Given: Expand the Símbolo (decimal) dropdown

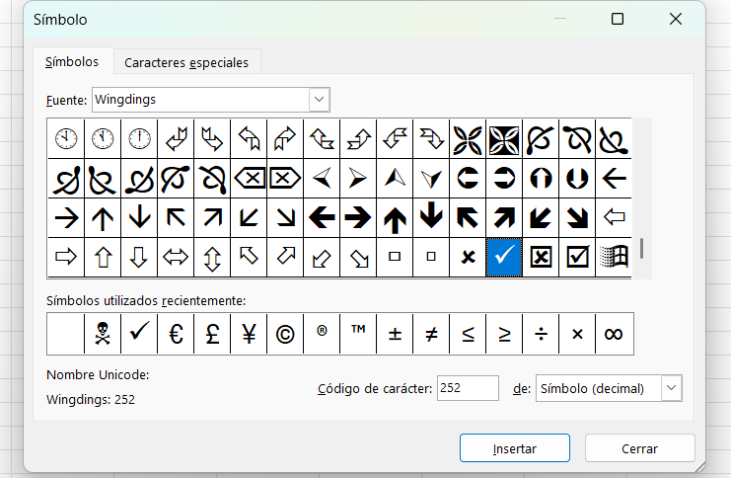Looking at the screenshot, I should pos(671,388).
